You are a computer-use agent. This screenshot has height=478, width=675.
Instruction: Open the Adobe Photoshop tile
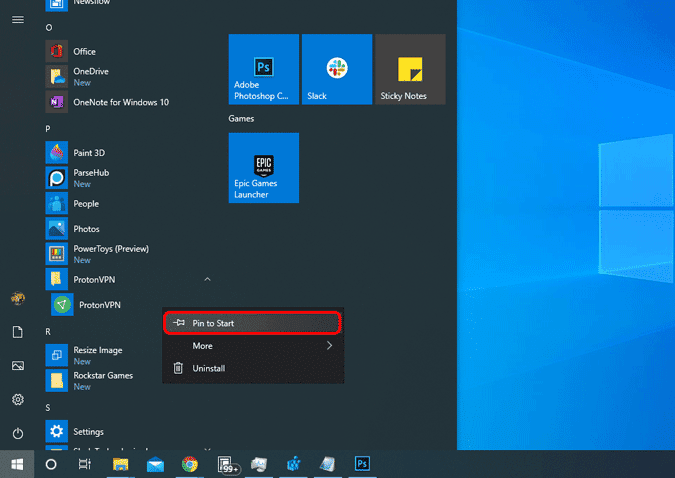pos(263,69)
